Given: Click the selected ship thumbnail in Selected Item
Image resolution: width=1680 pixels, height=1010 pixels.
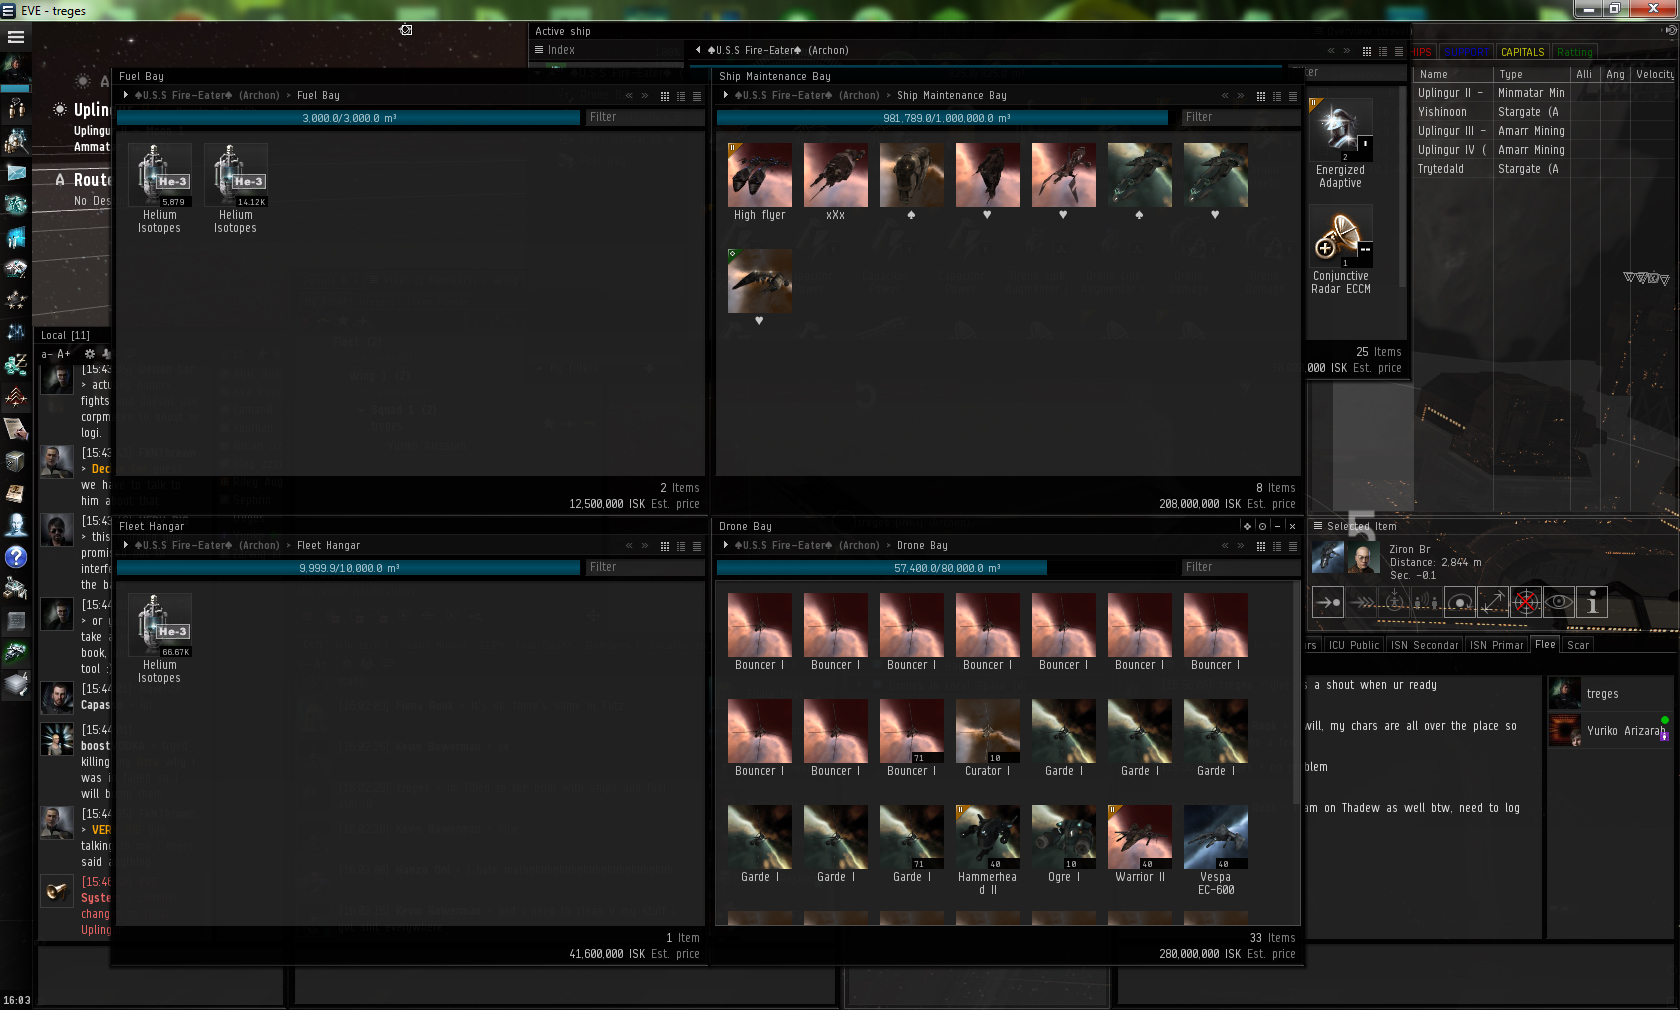Looking at the screenshot, I should tap(1328, 558).
